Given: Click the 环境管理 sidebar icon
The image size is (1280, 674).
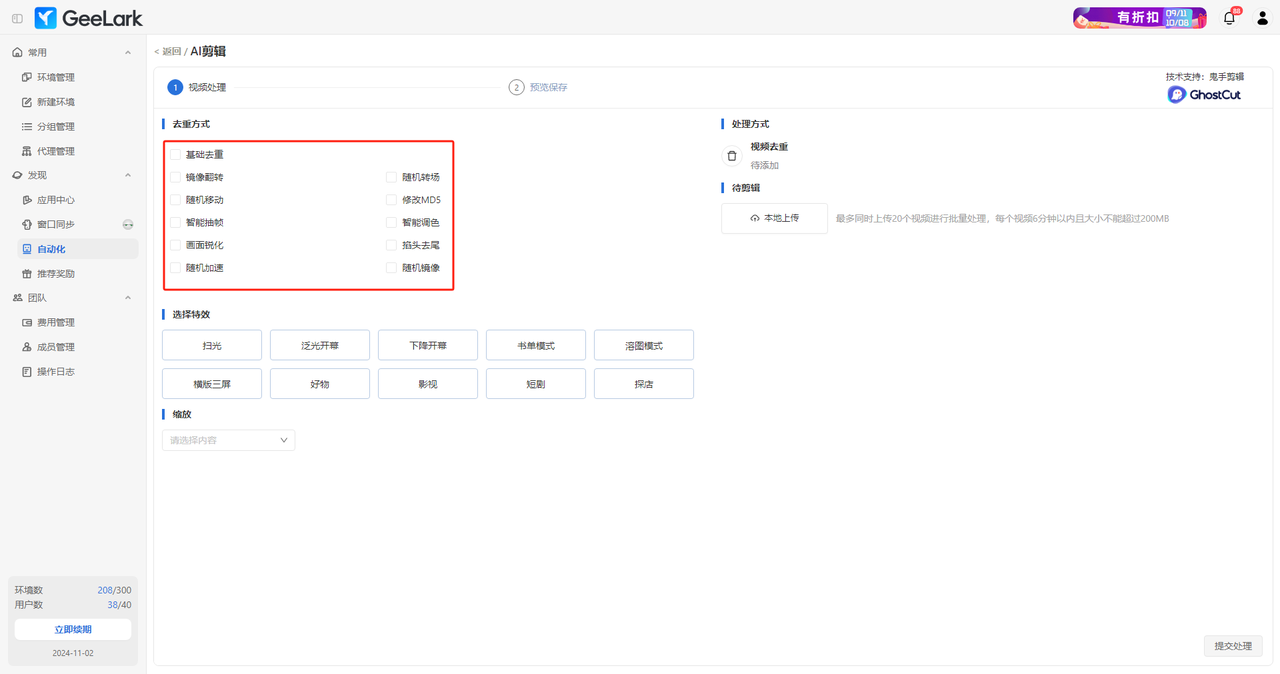Looking at the screenshot, I should coord(27,77).
